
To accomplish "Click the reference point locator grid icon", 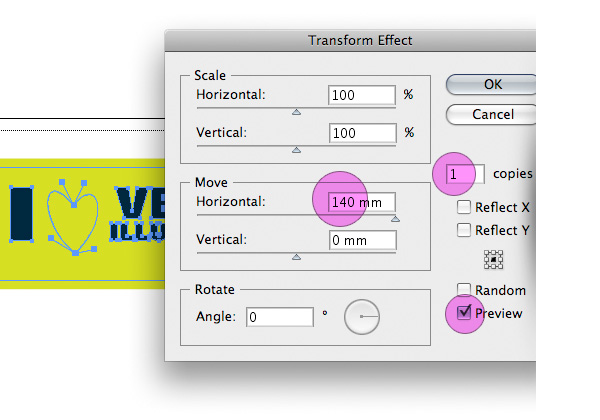I will click(493, 260).
